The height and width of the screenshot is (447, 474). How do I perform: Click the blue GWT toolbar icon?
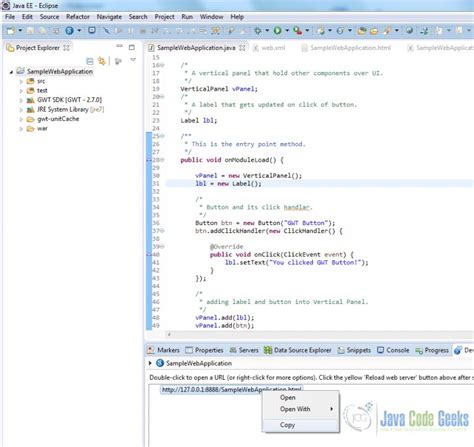pos(69,31)
